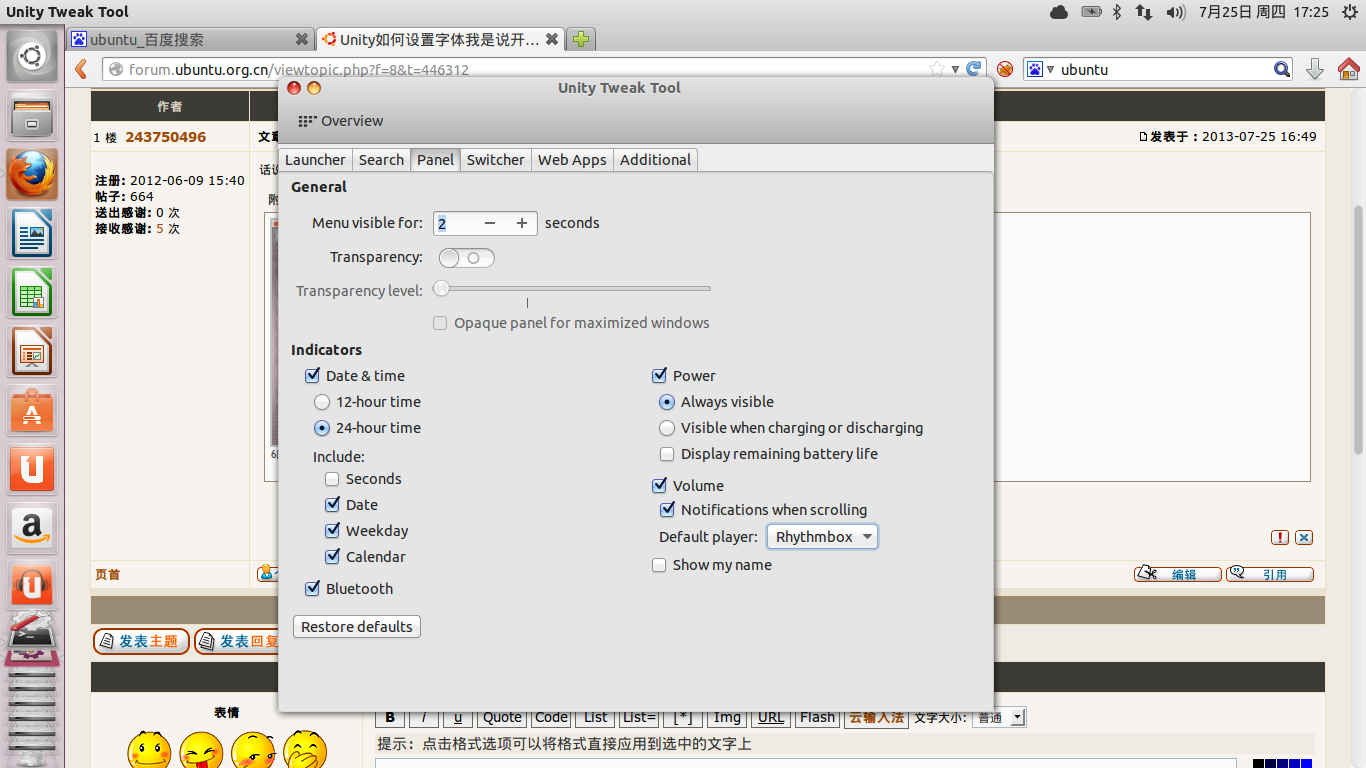1366x768 pixels.
Task: Switch to the Web Apps tab
Action: click(x=572, y=160)
